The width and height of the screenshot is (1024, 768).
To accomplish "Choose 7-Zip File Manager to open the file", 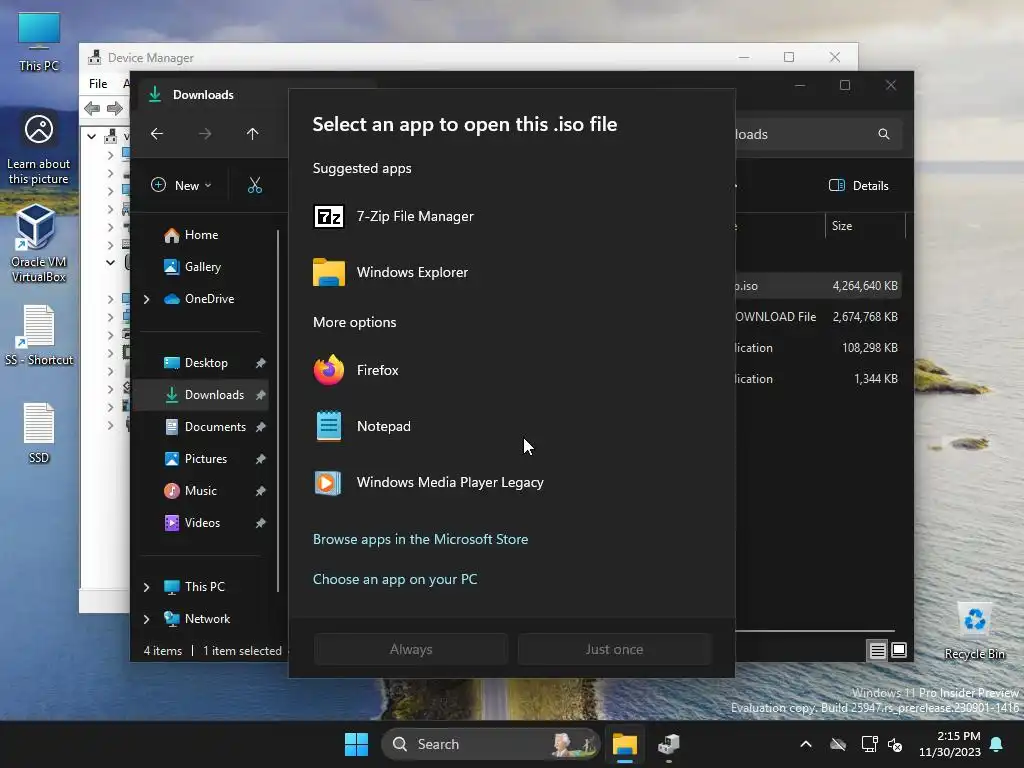I will pos(512,216).
